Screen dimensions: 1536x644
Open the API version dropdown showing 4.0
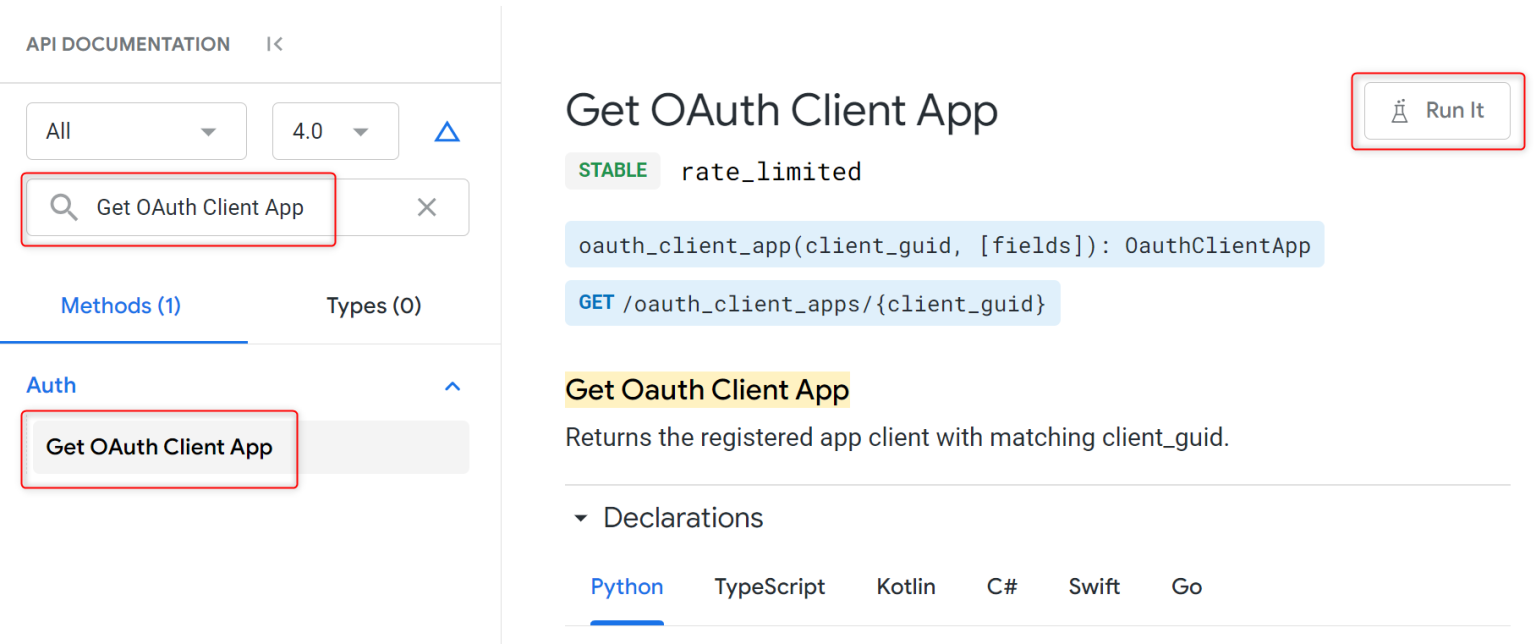tap(335, 131)
